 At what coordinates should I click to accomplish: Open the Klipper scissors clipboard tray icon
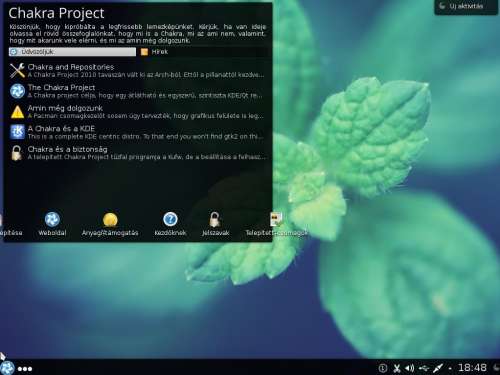[397, 368]
